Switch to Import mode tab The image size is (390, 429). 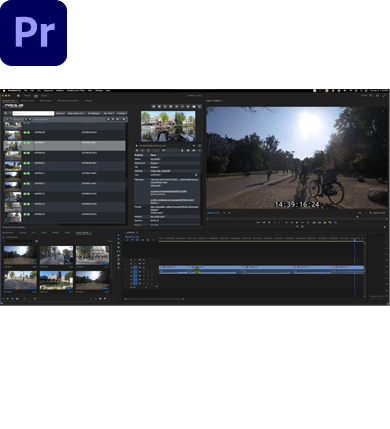(x=27, y=96)
